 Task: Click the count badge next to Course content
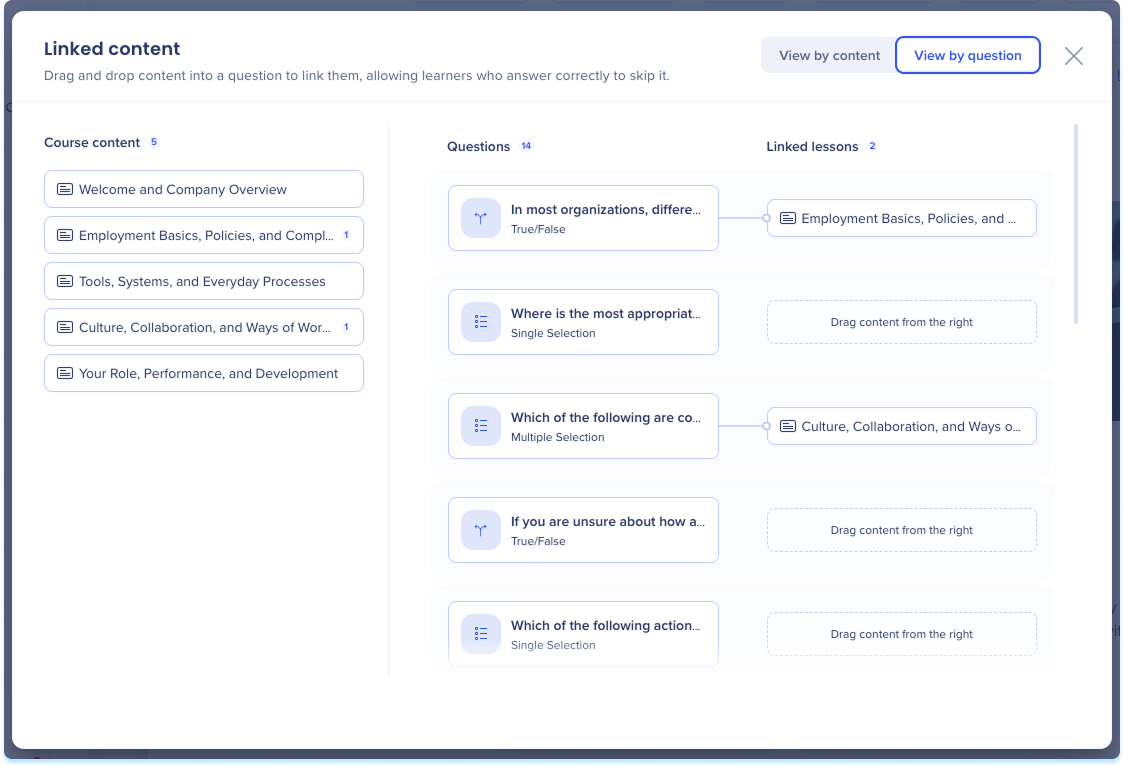click(x=153, y=142)
